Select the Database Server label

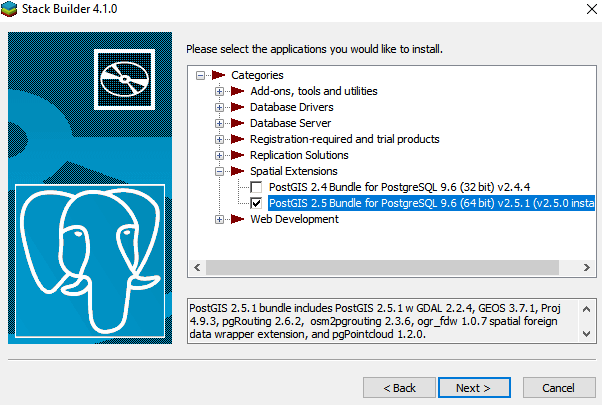[x=291, y=123]
